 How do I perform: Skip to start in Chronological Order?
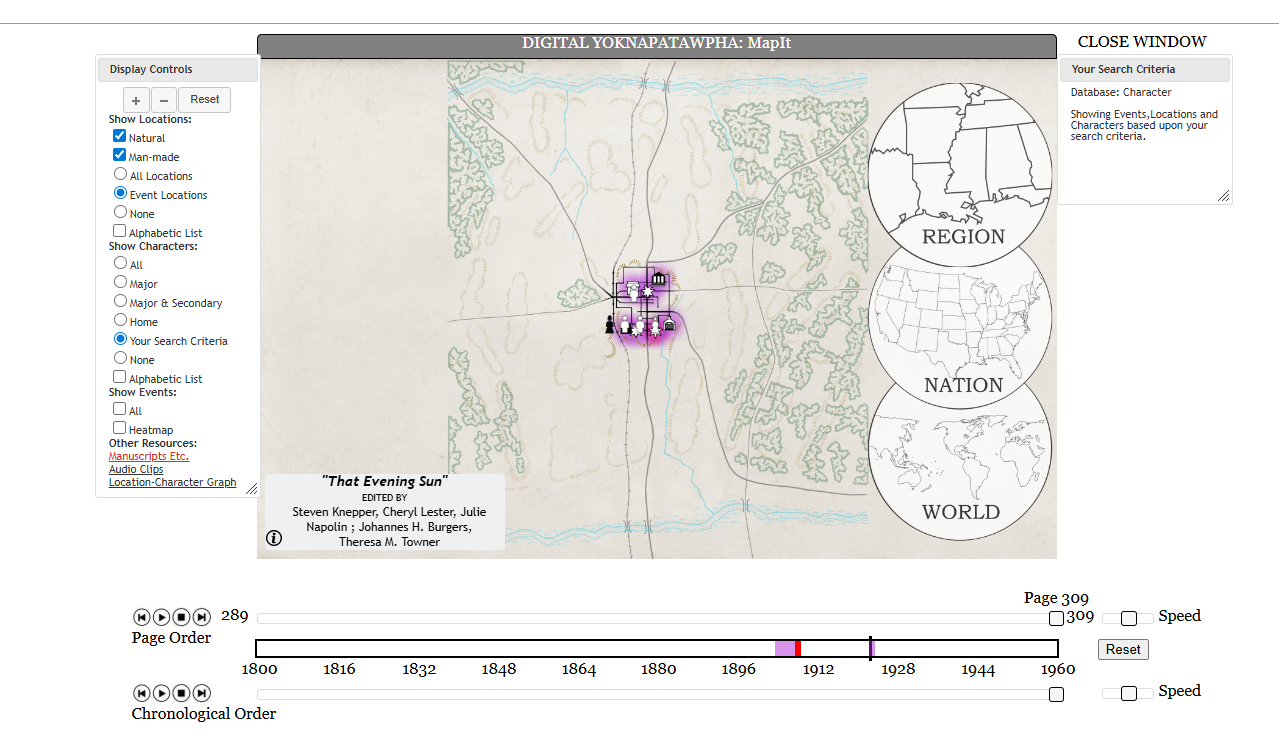(x=141, y=693)
